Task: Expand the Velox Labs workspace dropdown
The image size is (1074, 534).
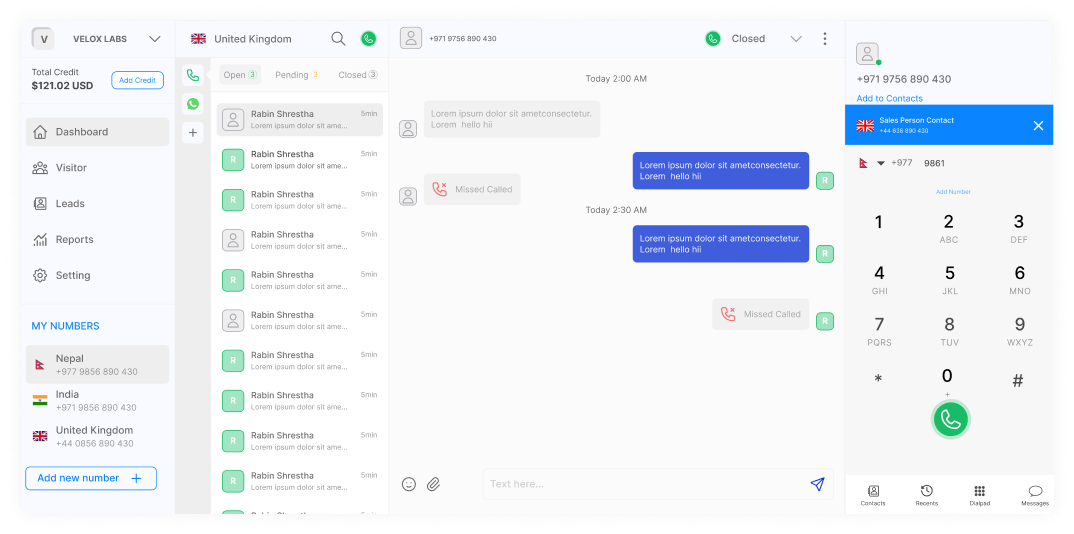Action: tap(154, 39)
